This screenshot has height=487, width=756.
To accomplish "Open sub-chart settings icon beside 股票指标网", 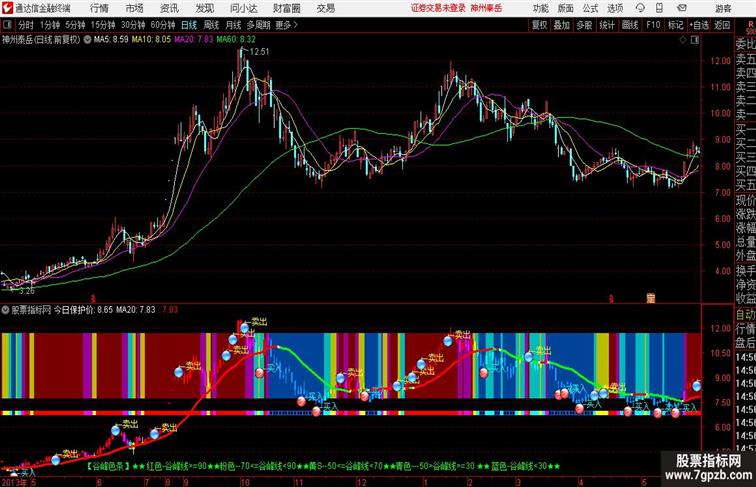I will 5,310.
